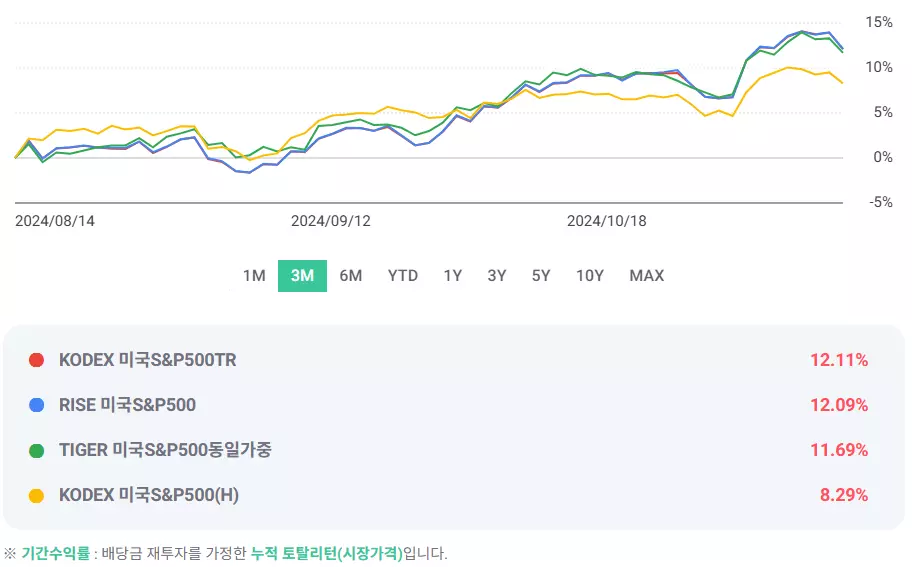Click the 10% y-axis label
This screenshot has height=567, width=912.
click(879, 67)
